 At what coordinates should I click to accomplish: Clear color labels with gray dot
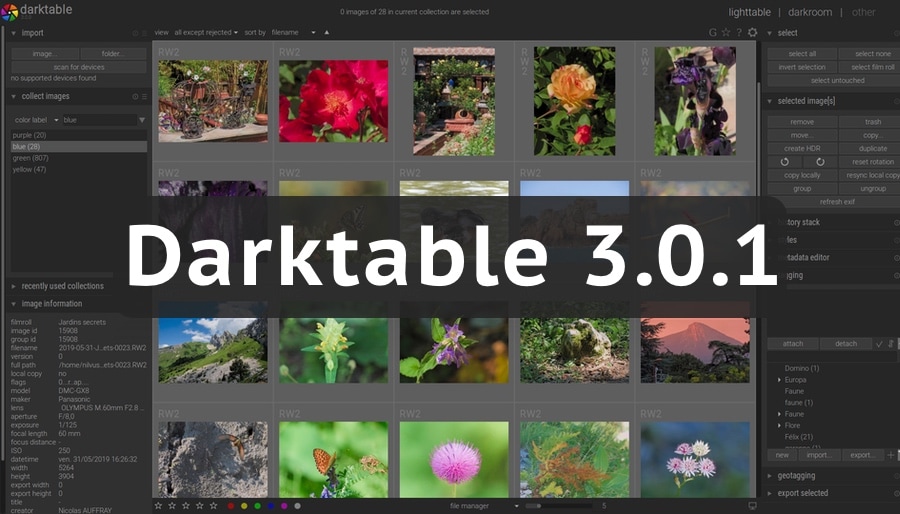click(297, 506)
